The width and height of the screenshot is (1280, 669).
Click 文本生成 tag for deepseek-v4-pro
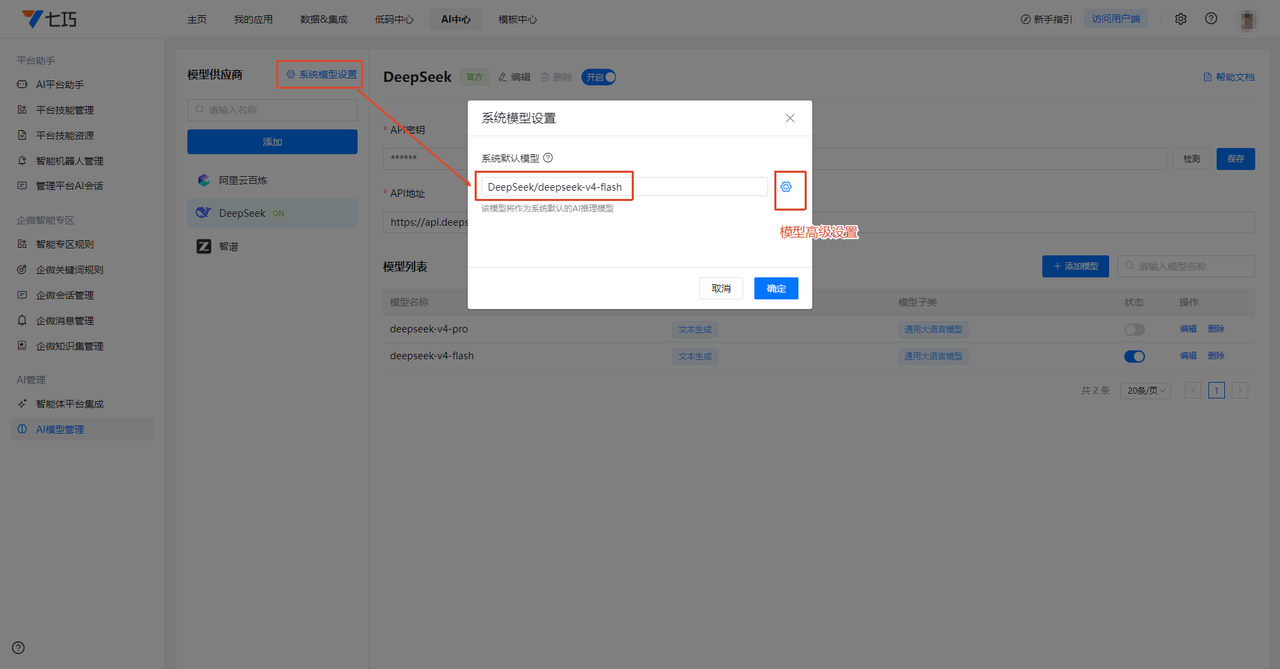pos(695,329)
